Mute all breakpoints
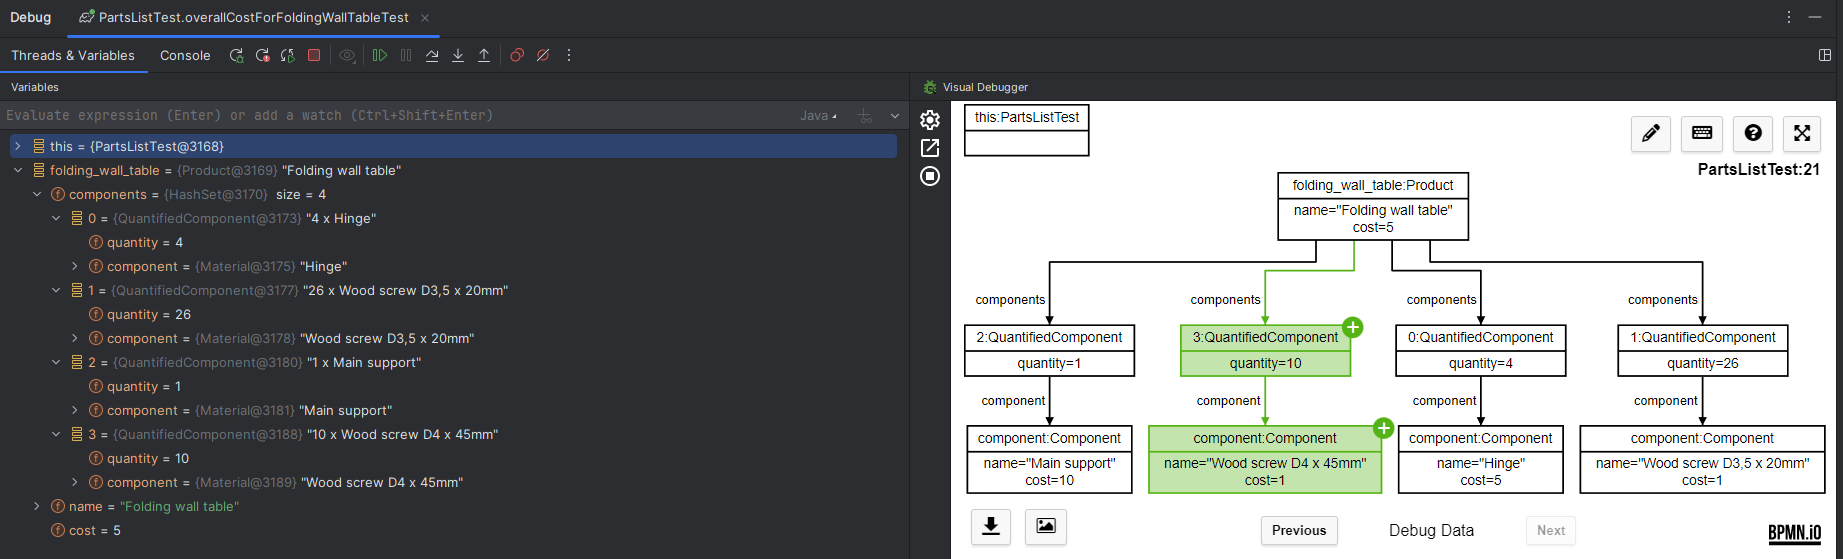1843x559 pixels. pos(543,56)
